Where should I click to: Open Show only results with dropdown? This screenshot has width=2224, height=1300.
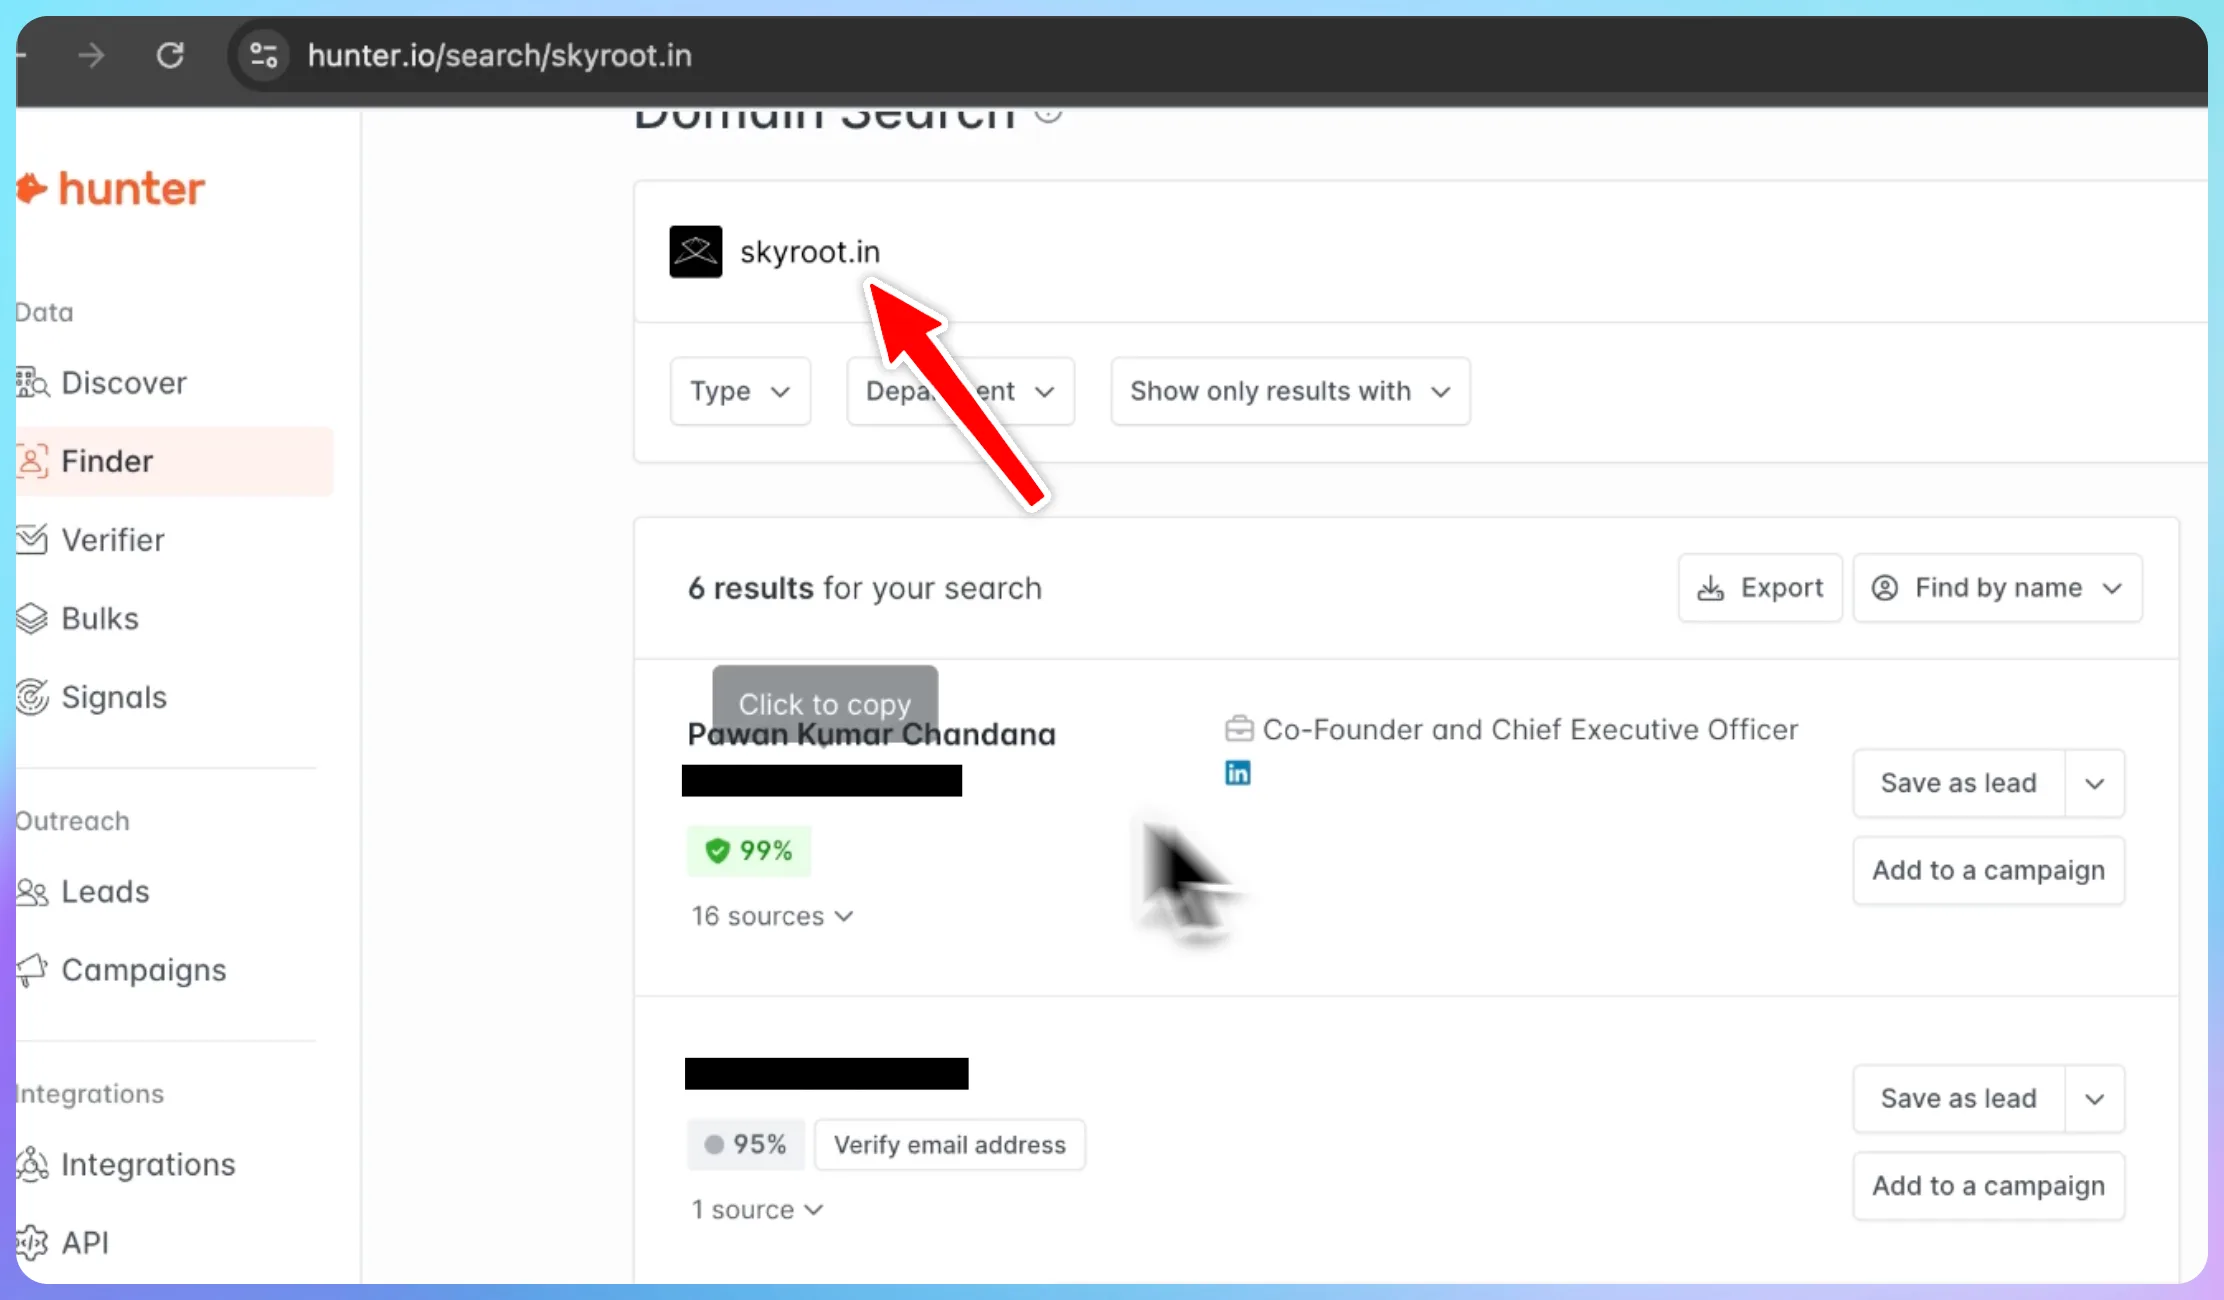click(1290, 391)
